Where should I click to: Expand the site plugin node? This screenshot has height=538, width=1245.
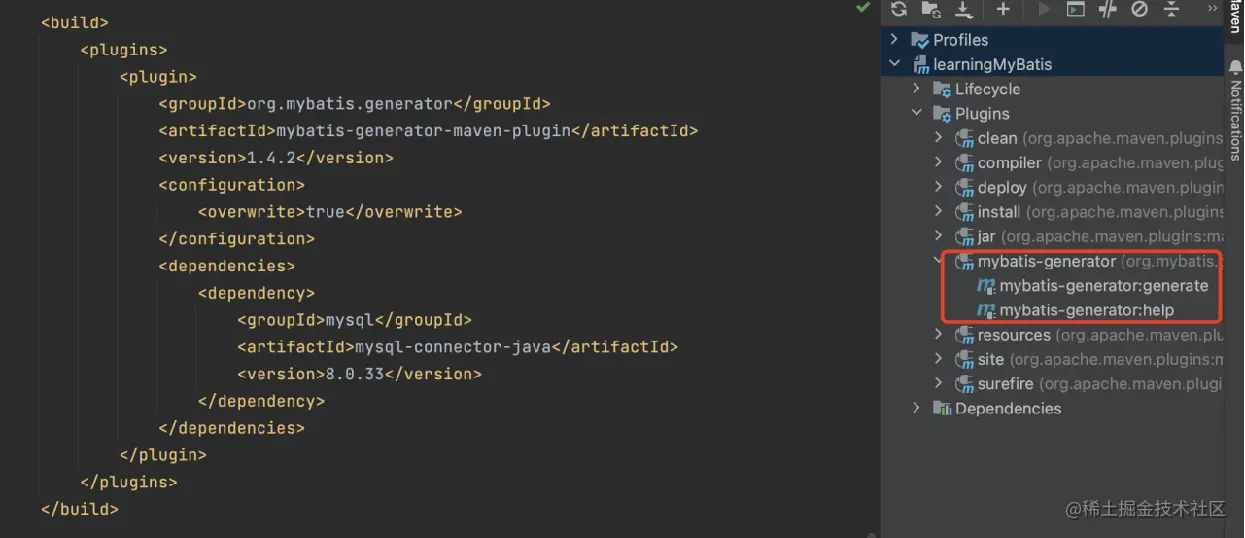tap(938, 359)
